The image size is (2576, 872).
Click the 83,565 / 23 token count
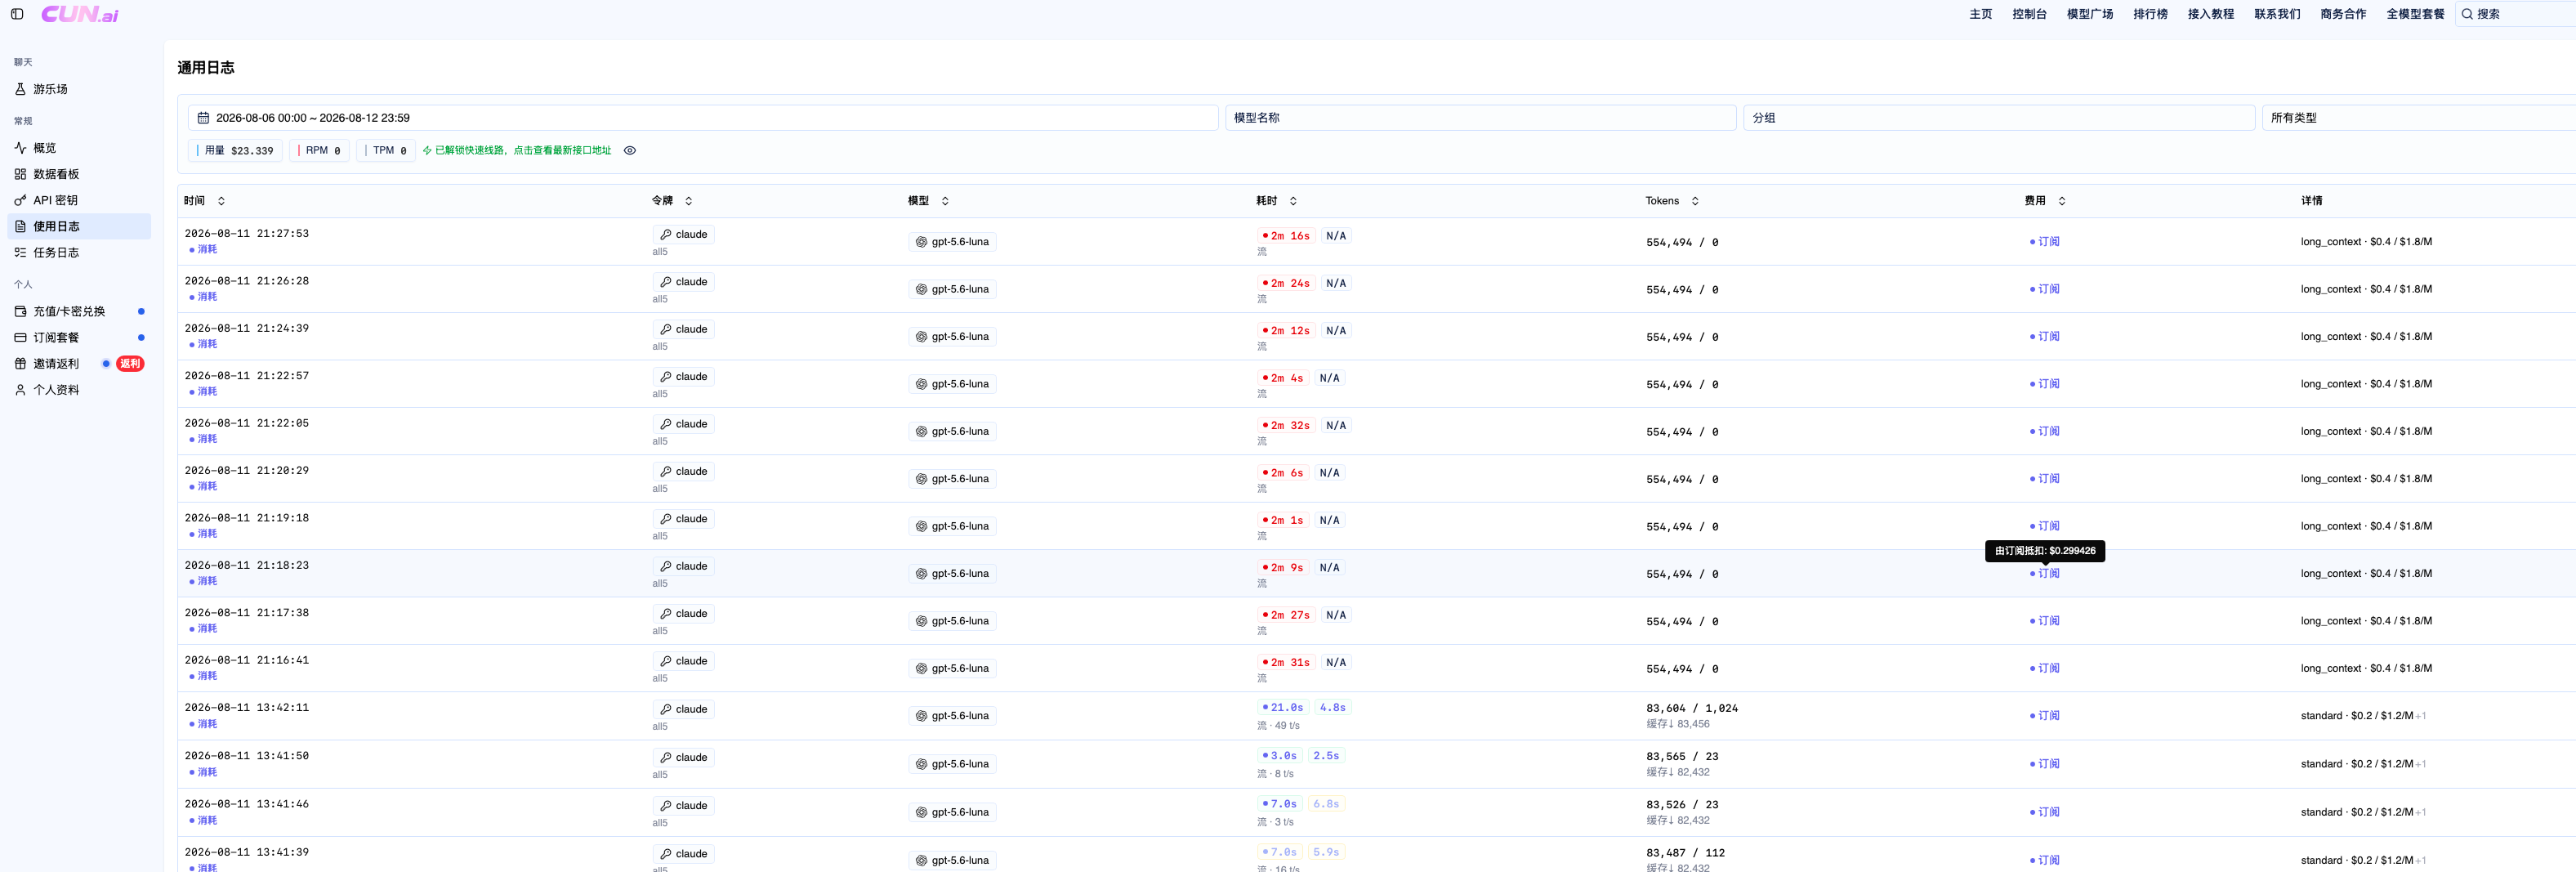pyautogui.click(x=1682, y=757)
